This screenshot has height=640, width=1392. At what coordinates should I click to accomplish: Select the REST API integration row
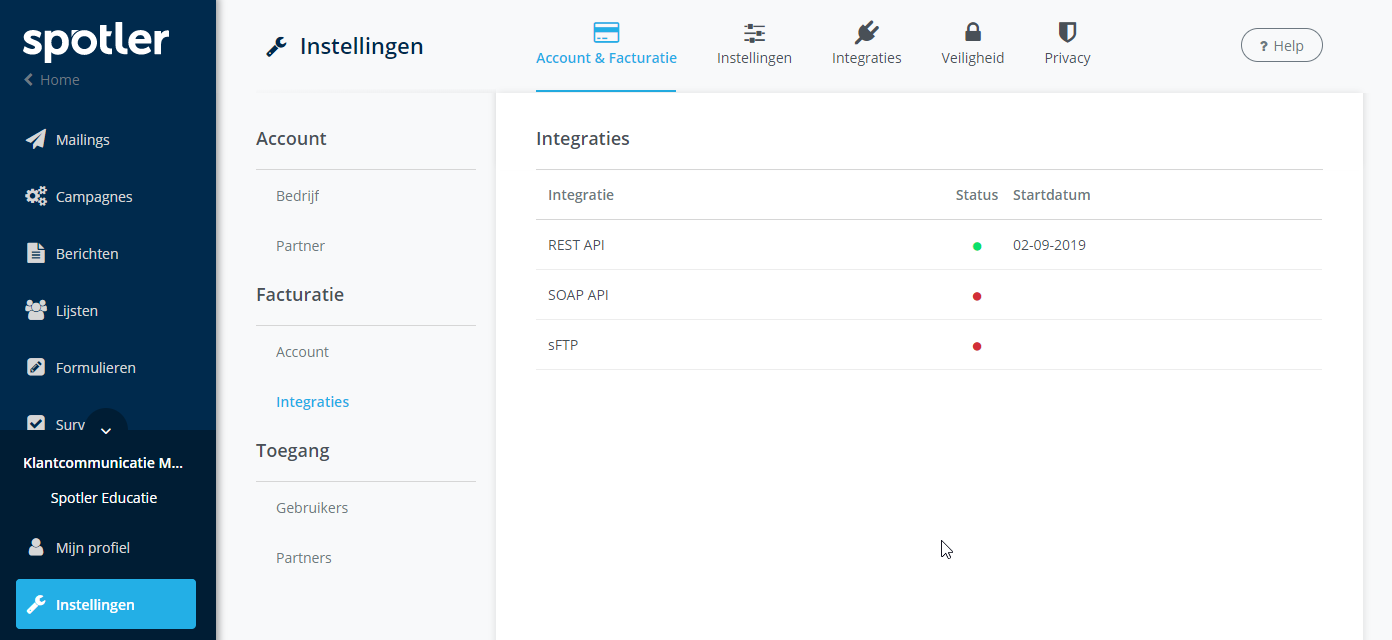576,245
